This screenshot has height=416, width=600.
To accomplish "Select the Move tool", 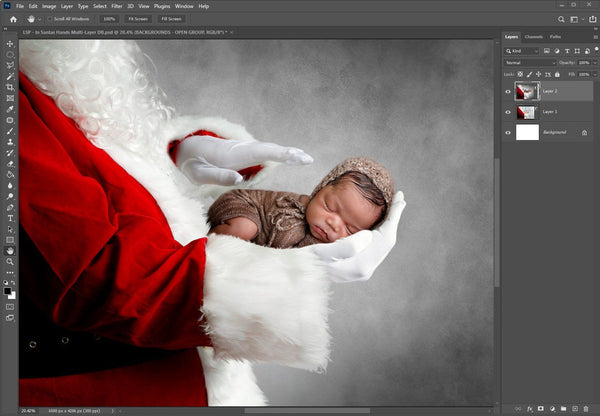I will 10,43.
